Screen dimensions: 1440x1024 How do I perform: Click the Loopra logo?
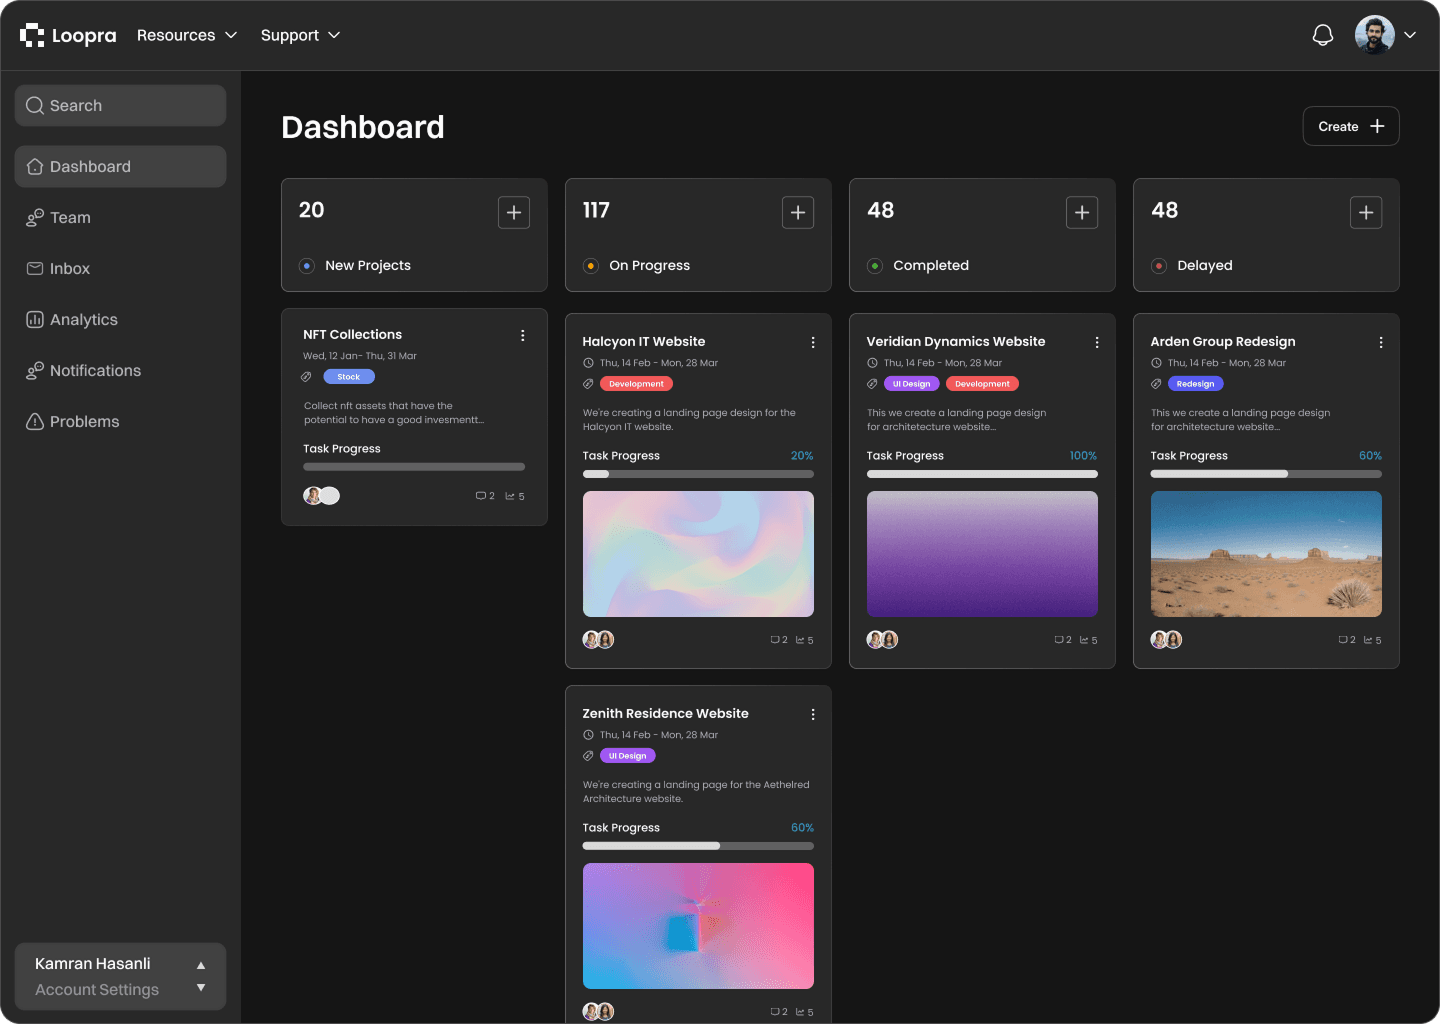68,34
